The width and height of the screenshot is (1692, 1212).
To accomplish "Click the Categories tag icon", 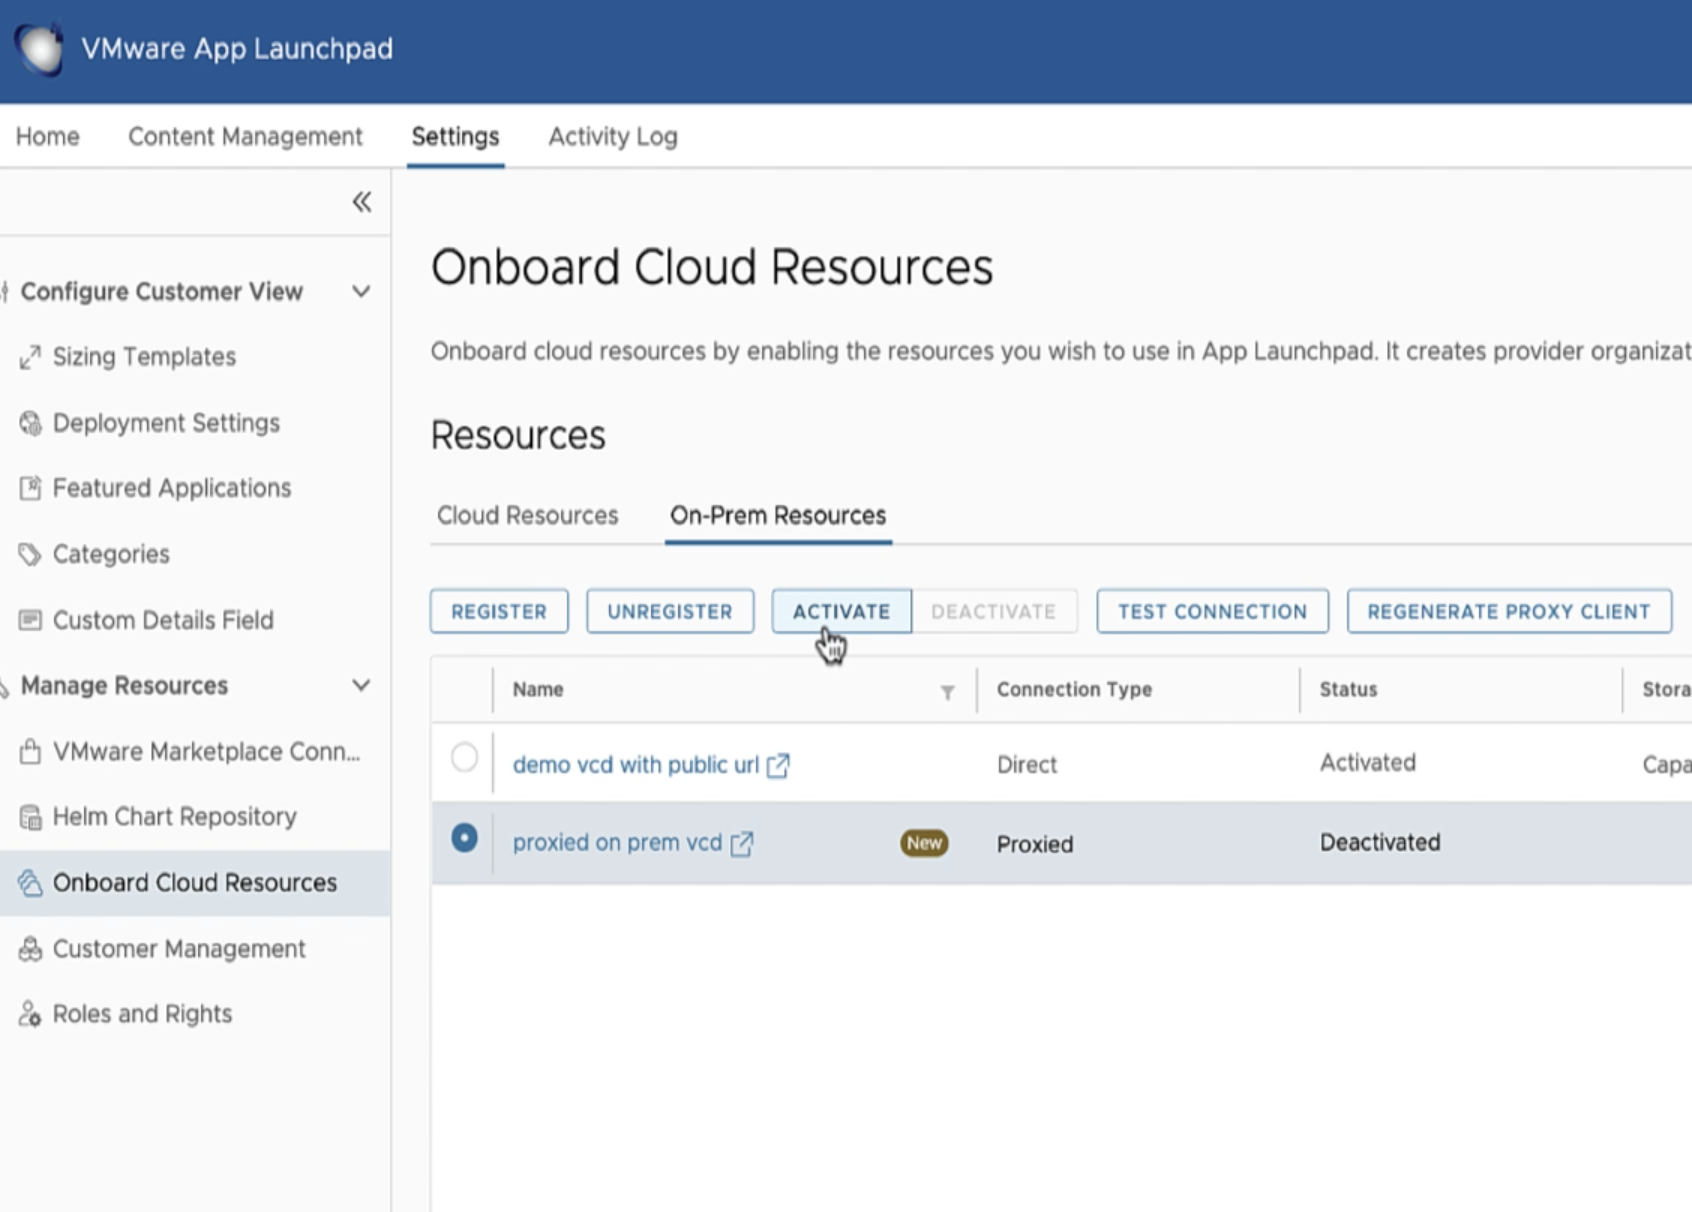I will pos(30,554).
